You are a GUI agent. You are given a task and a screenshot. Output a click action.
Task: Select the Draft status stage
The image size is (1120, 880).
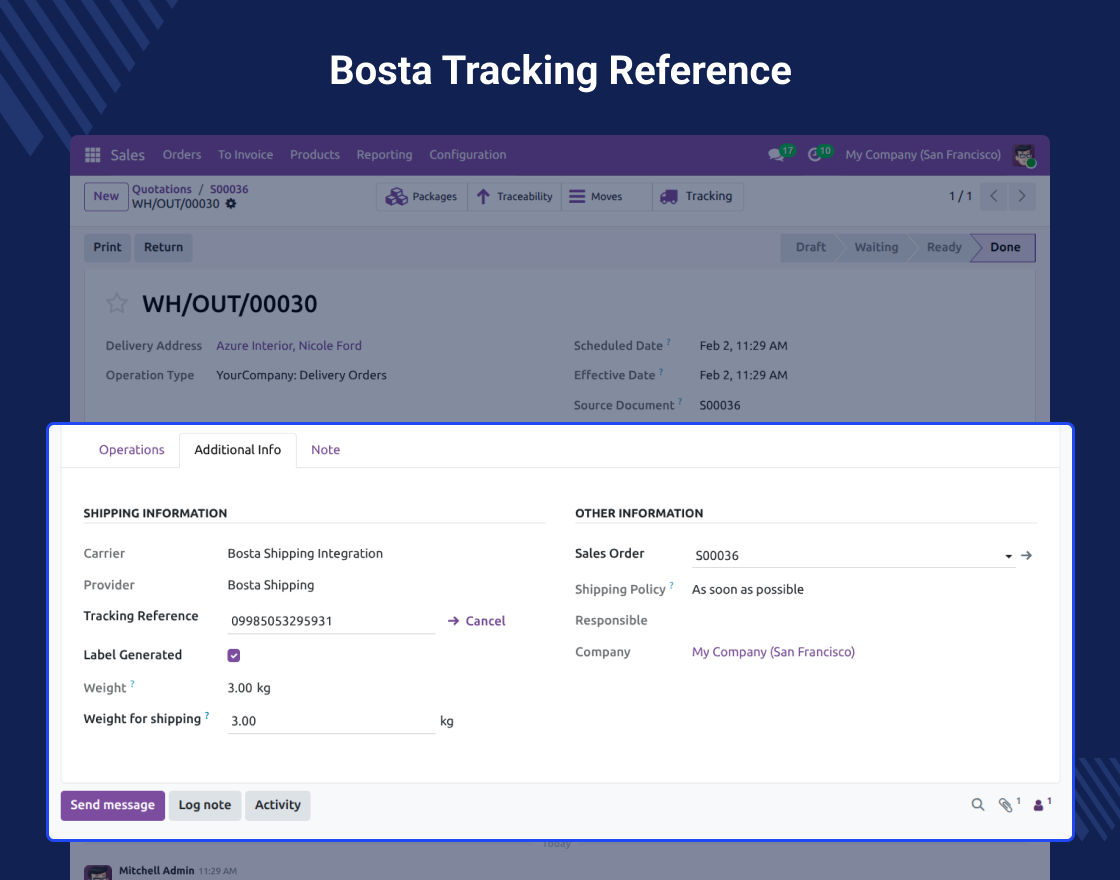point(810,247)
